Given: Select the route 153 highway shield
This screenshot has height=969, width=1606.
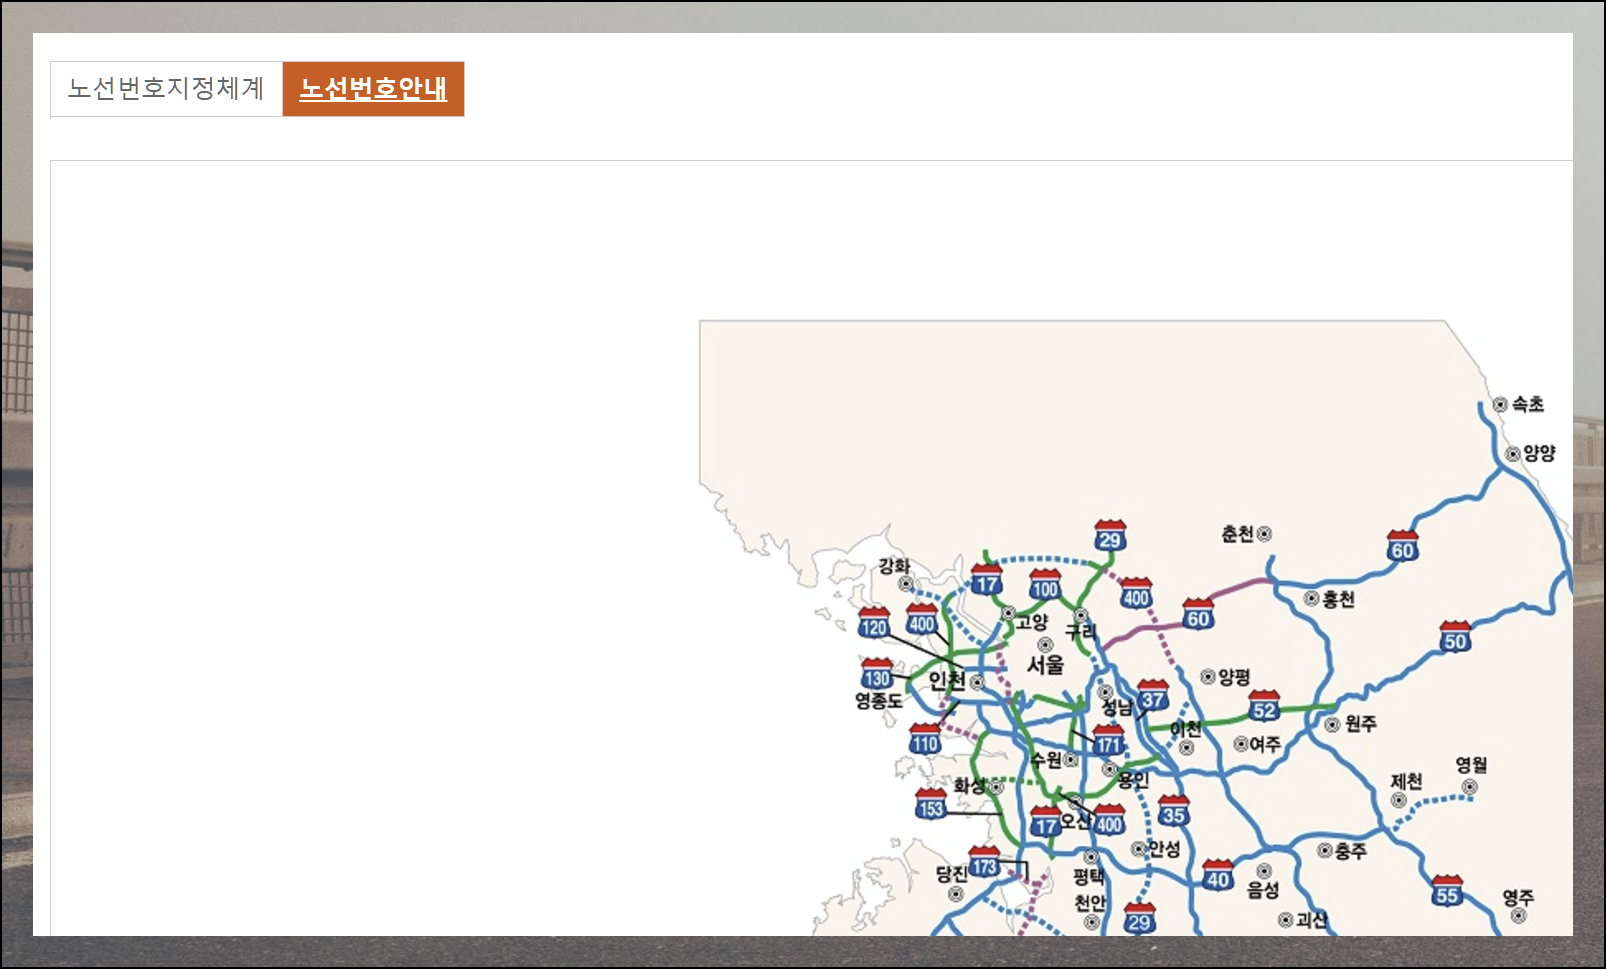Looking at the screenshot, I should (x=931, y=804).
